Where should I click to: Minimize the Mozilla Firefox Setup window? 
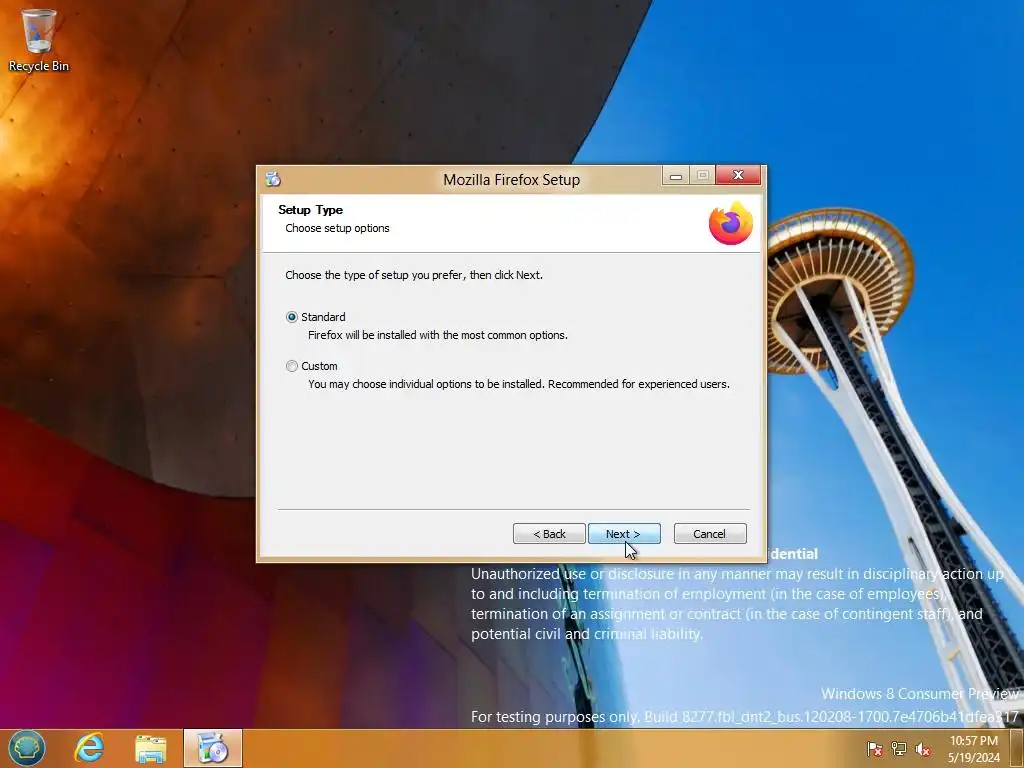pyautogui.click(x=675, y=175)
